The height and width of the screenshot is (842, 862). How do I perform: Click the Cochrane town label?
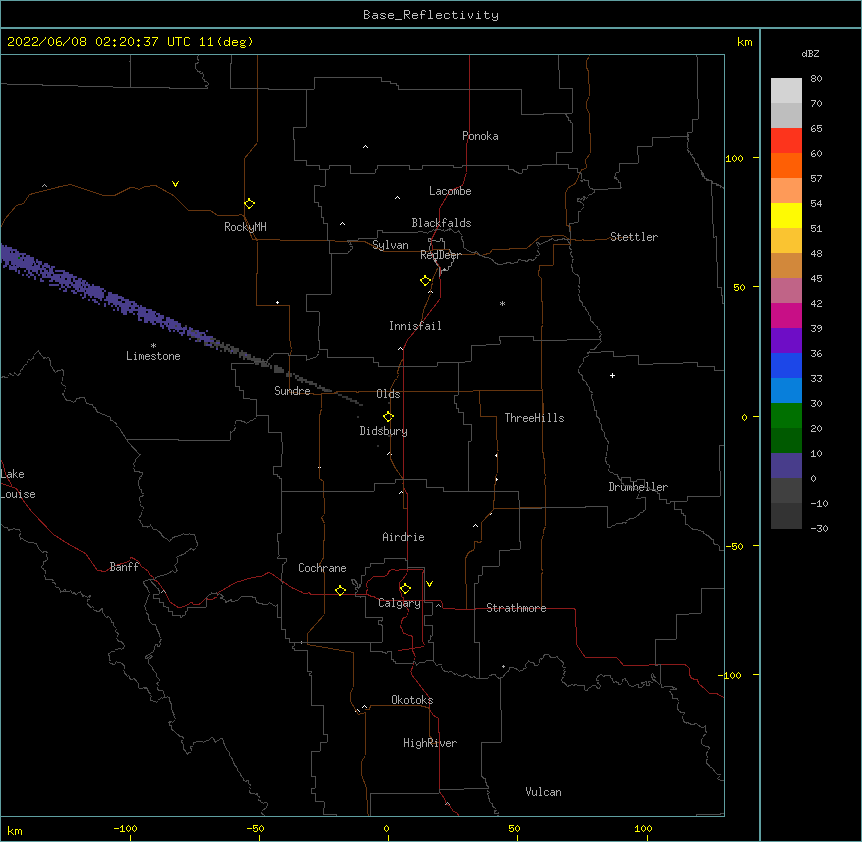tap(322, 568)
